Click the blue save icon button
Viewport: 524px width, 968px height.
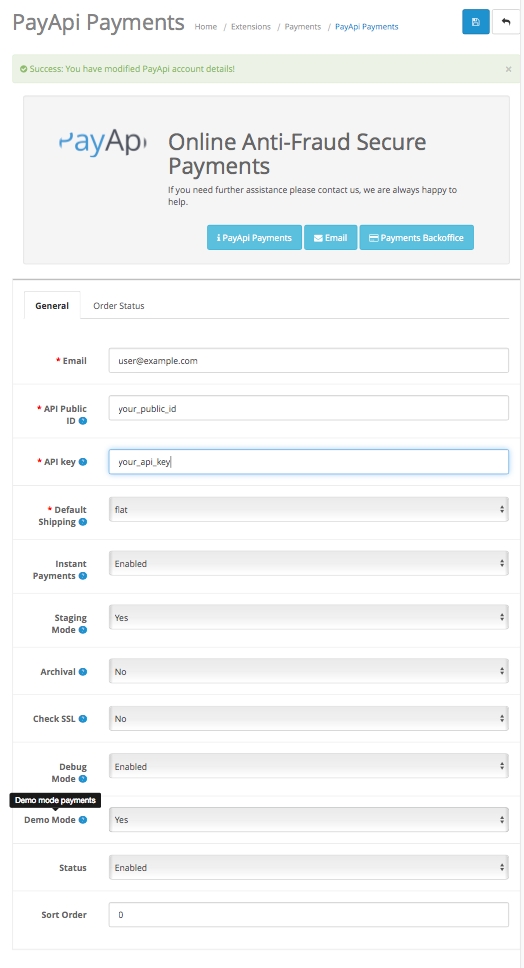(475, 22)
